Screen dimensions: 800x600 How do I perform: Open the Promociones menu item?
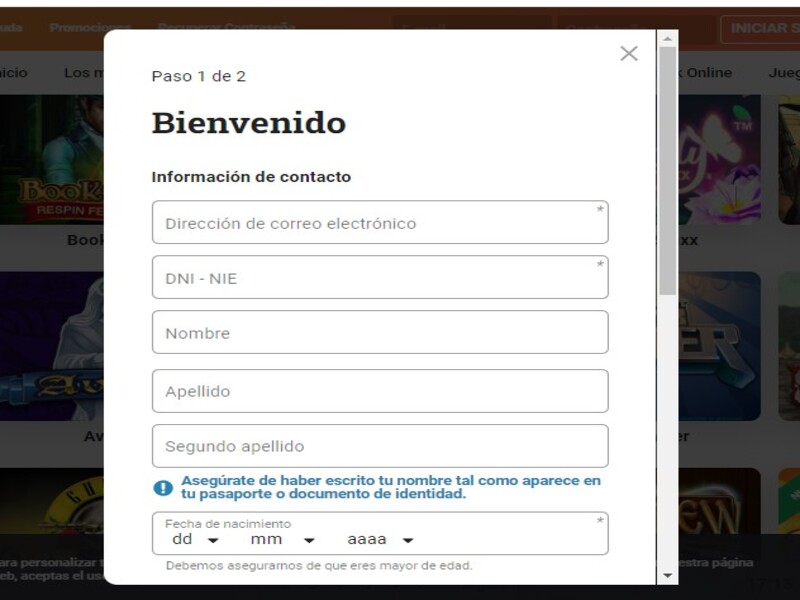[x=90, y=27]
